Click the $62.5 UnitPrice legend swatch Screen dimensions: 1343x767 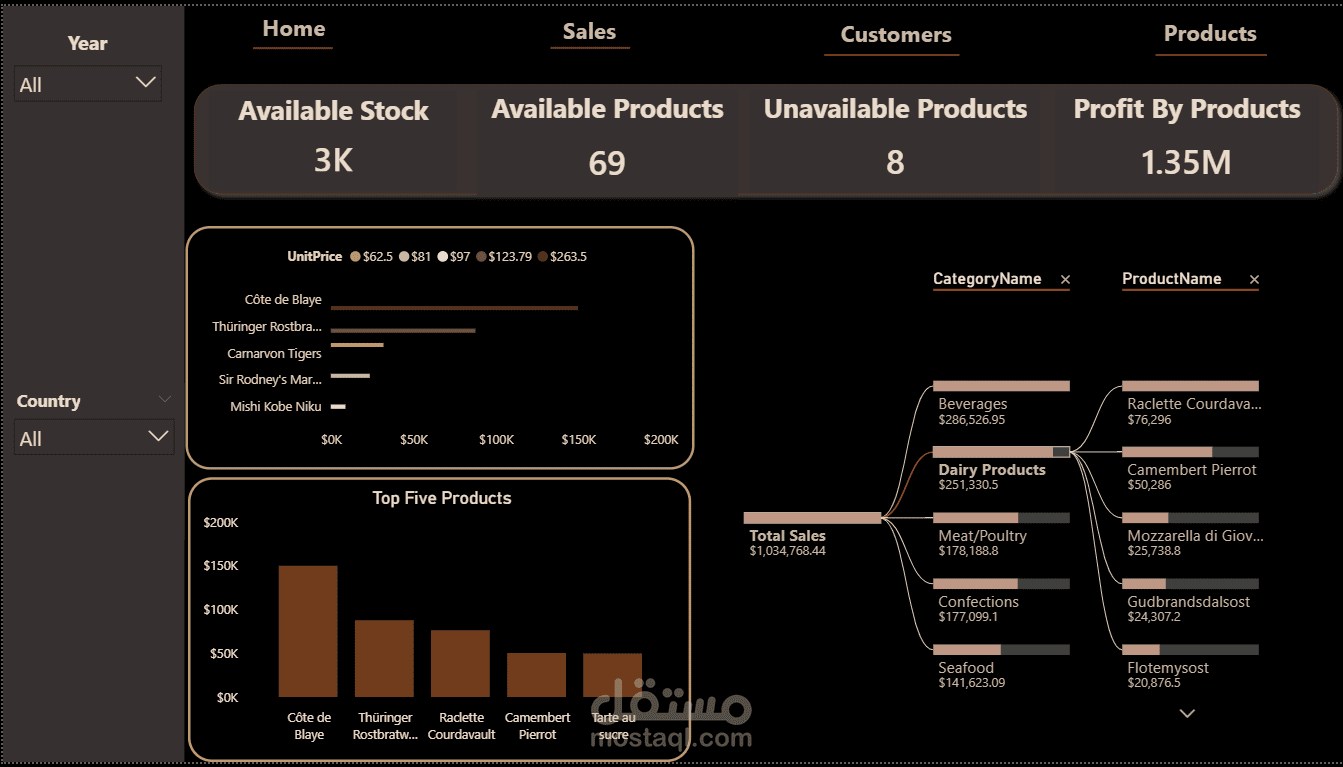(x=355, y=257)
